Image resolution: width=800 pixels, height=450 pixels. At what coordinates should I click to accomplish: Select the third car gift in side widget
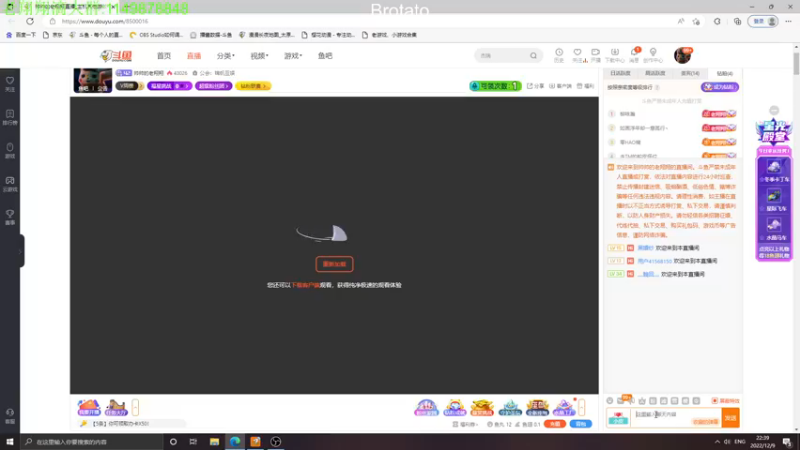coord(774,229)
